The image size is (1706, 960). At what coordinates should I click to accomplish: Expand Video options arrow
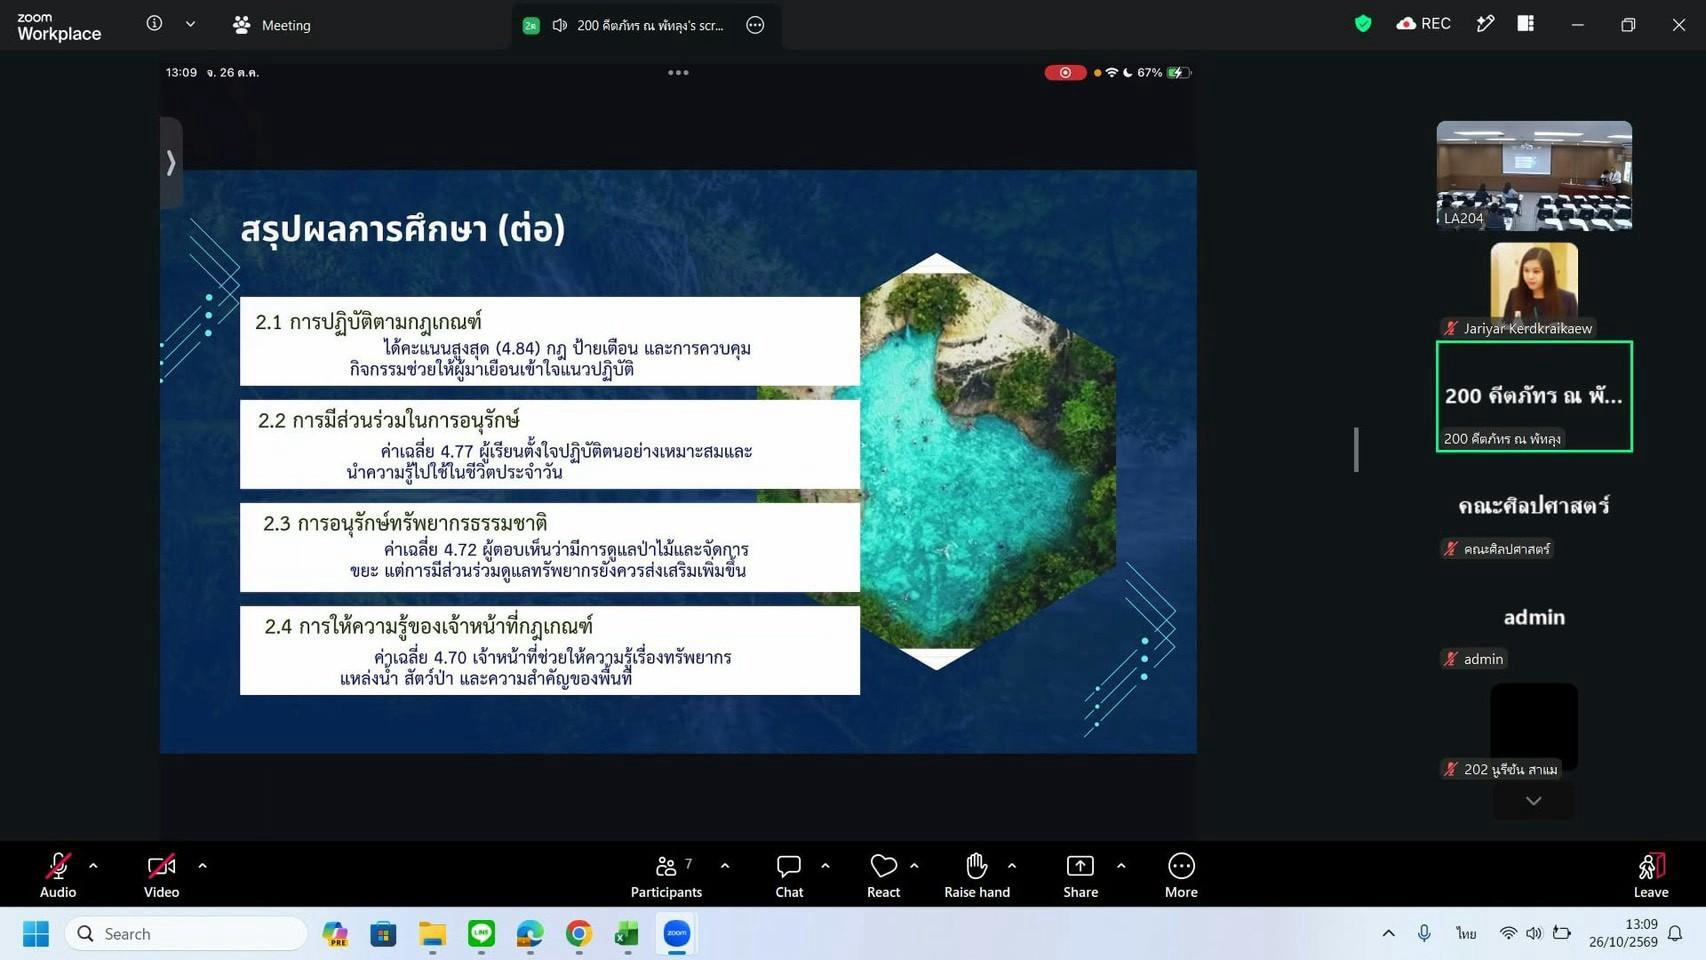pos(202,866)
